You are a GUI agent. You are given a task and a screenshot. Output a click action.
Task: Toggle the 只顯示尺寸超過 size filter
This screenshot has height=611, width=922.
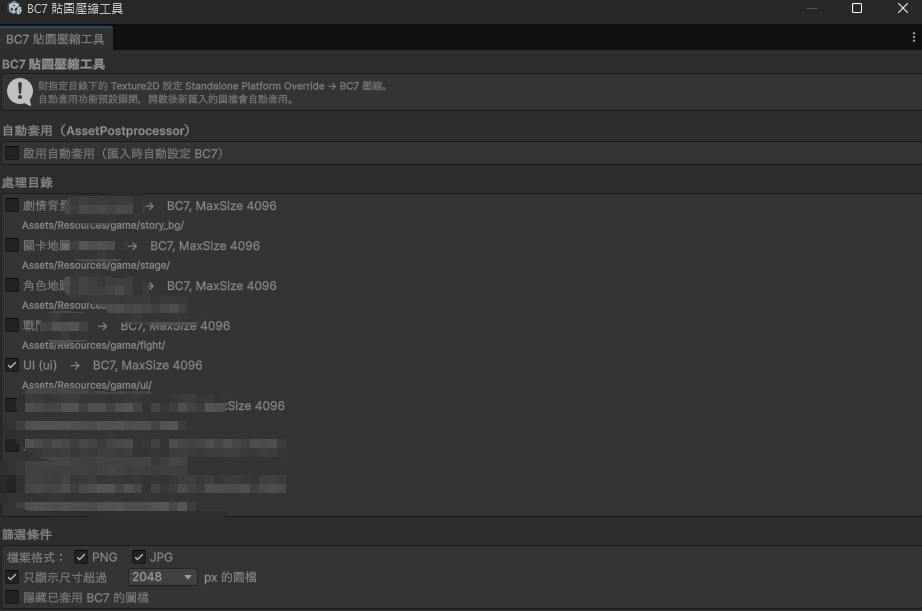tap(12, 577)
